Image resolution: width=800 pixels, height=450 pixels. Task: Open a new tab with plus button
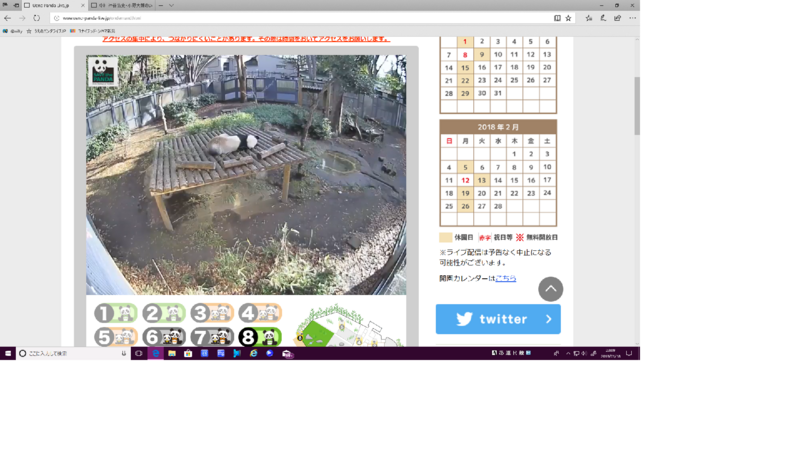pyautogui.click(x=161, y=5)
